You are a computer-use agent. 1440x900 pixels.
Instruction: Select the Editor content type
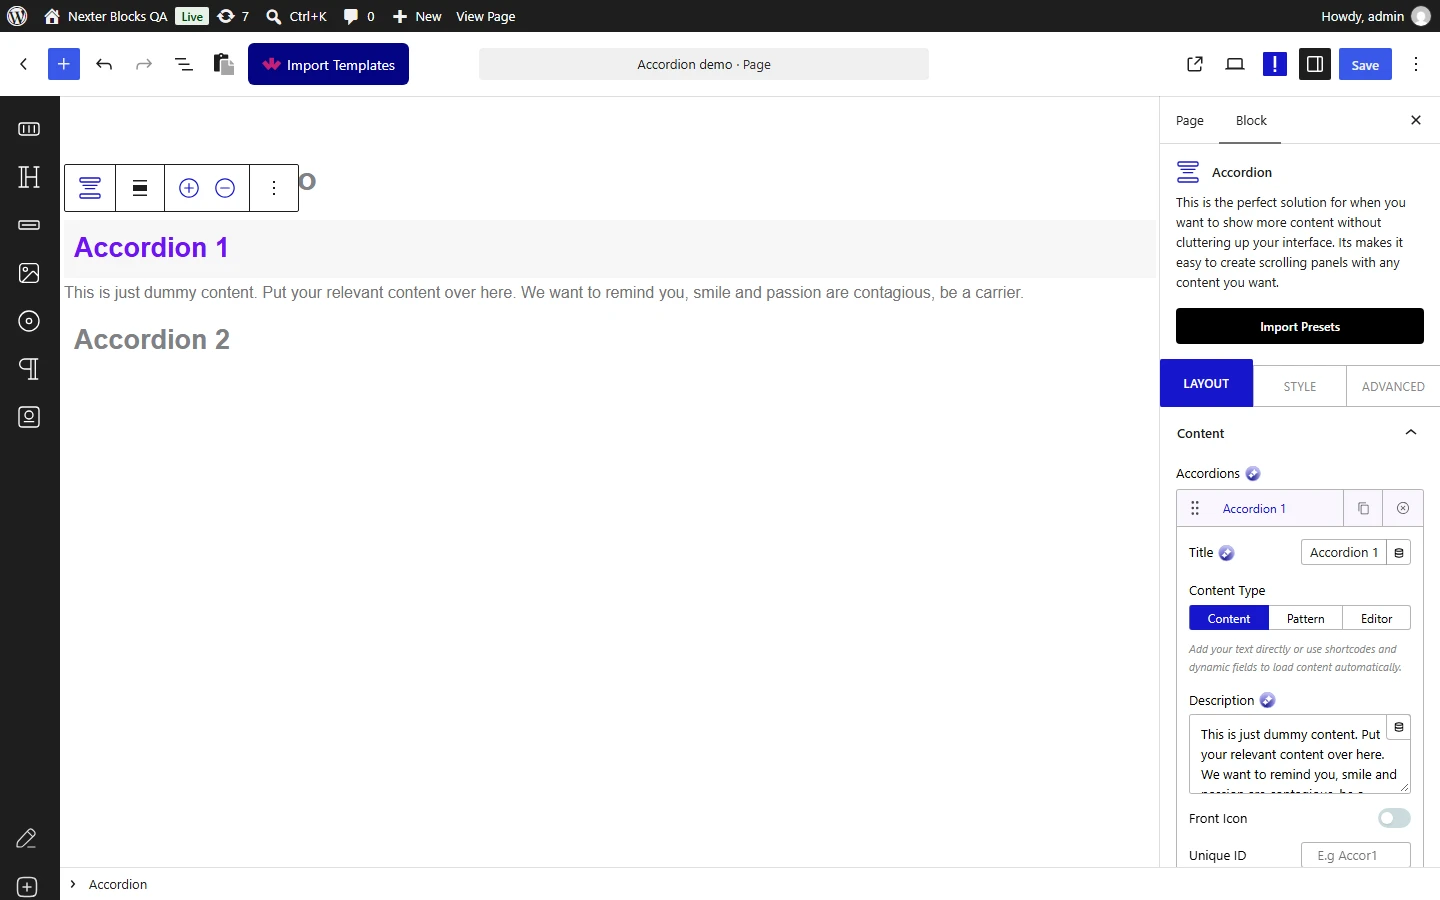(x=1377, y=618)
